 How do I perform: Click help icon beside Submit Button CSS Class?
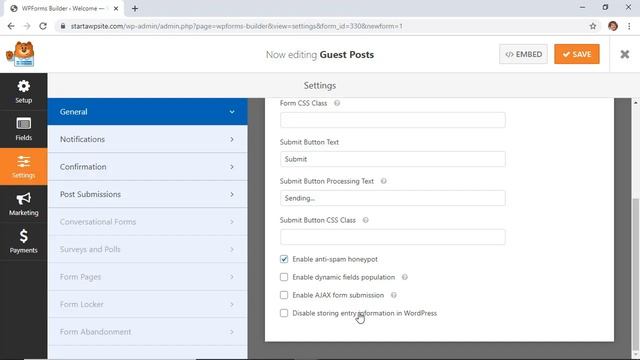pyautogui.click(x=366, y=220)
